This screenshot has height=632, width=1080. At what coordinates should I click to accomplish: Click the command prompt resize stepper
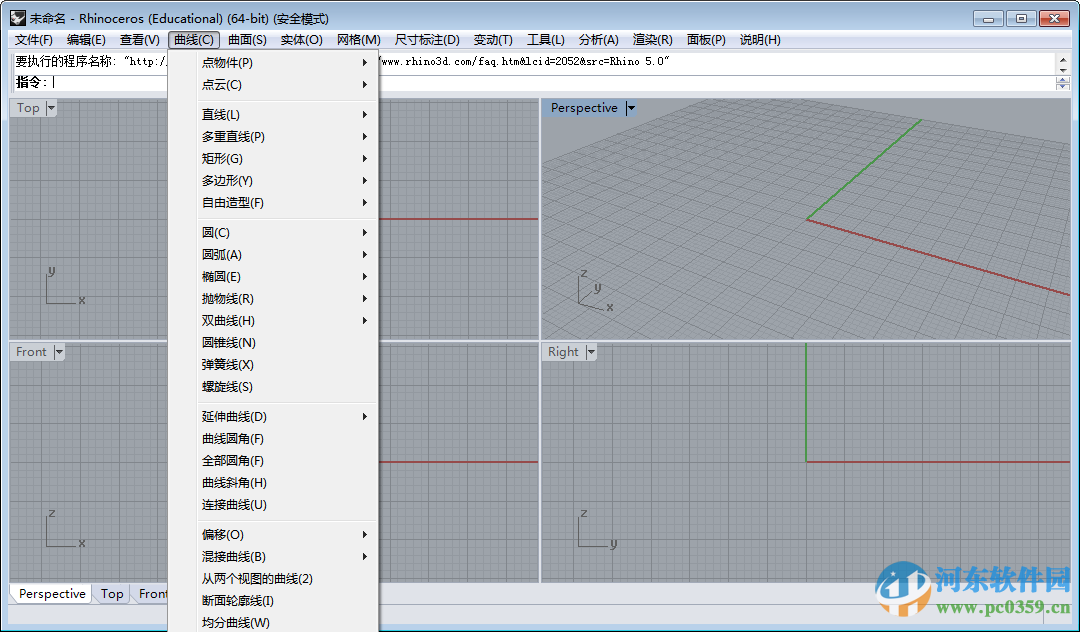point(1063,83)
